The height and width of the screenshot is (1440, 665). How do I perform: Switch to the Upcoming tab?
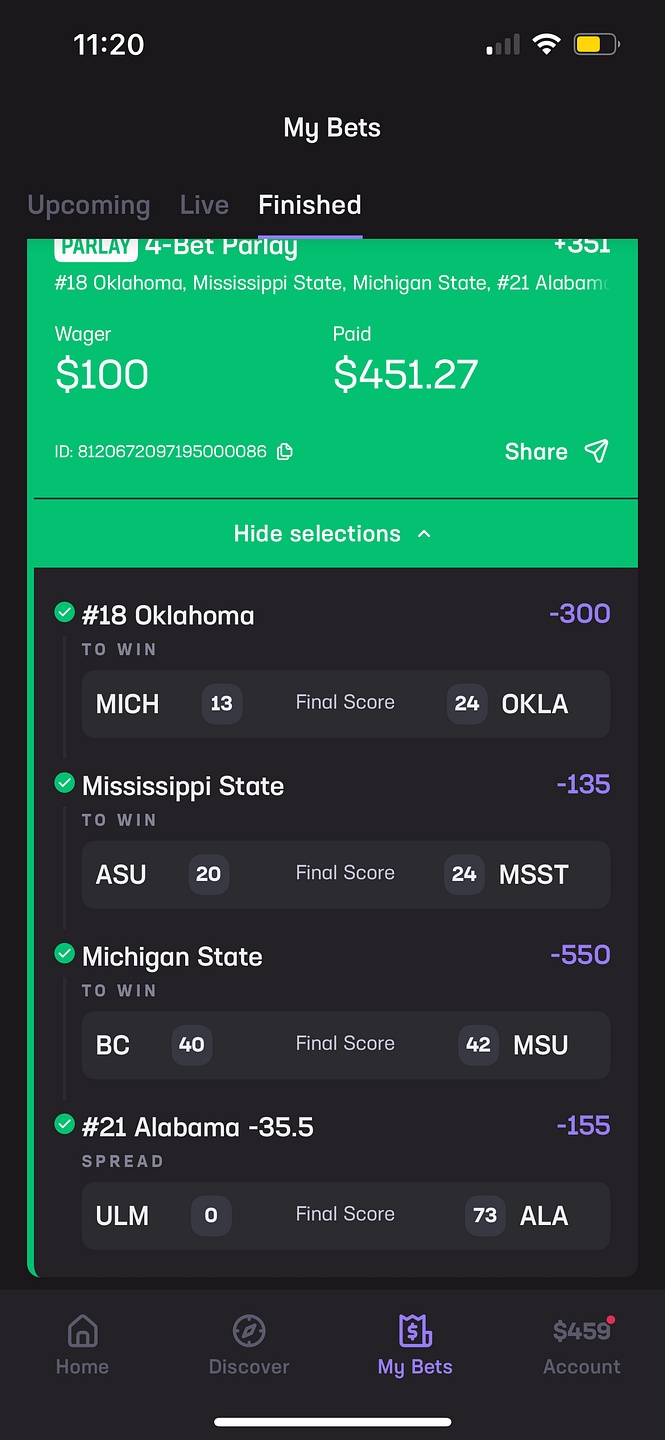(x=89, y=205)
